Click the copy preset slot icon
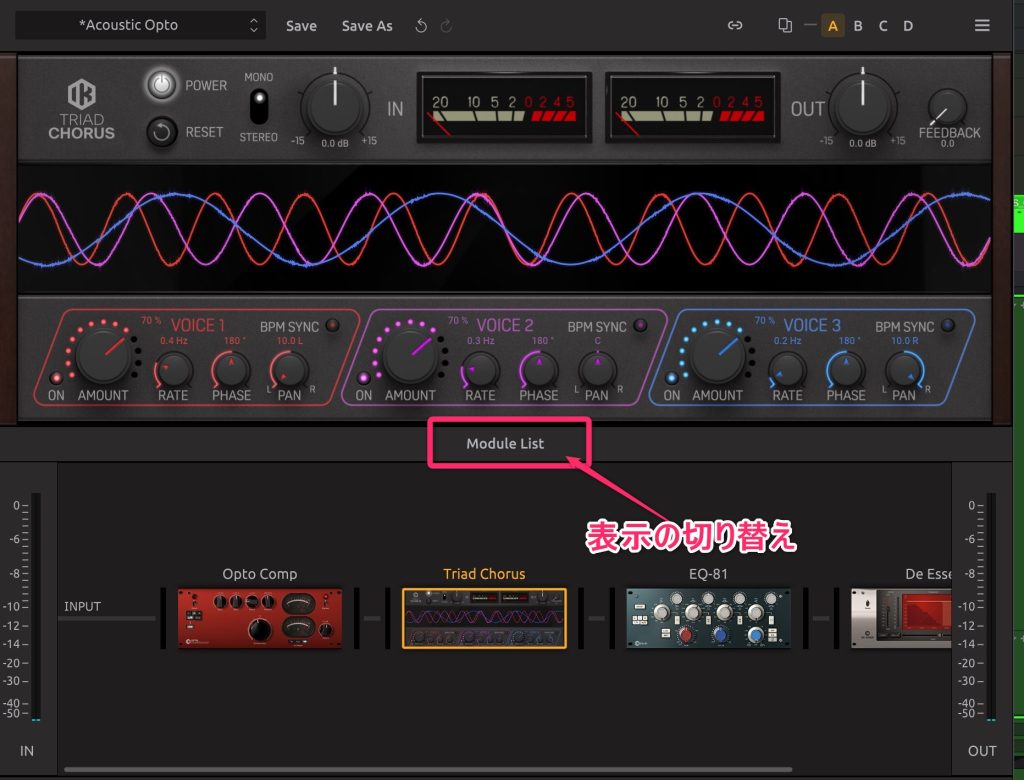Screen dimensions: 1024x780 785,26
